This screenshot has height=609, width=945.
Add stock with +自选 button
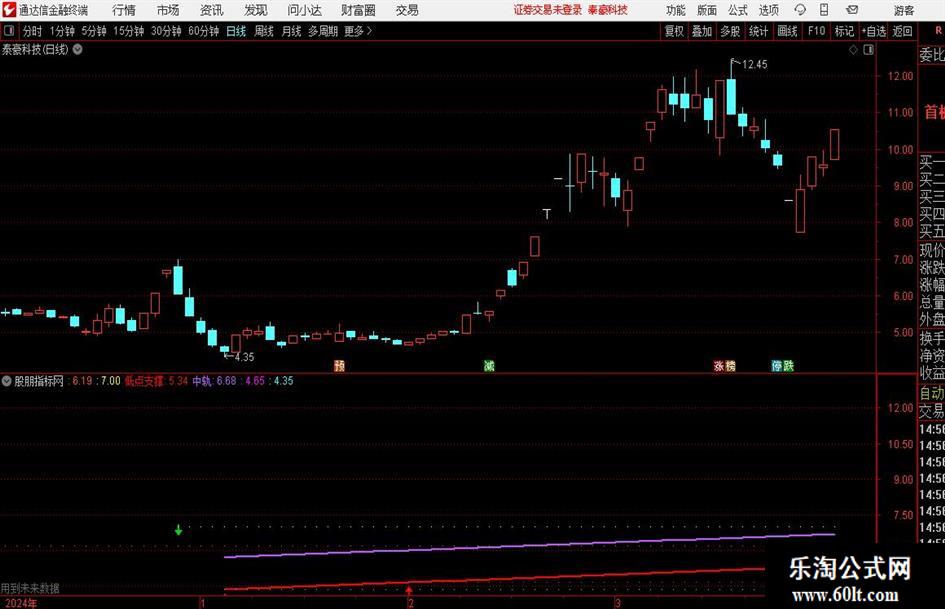(x=874, y=31)
